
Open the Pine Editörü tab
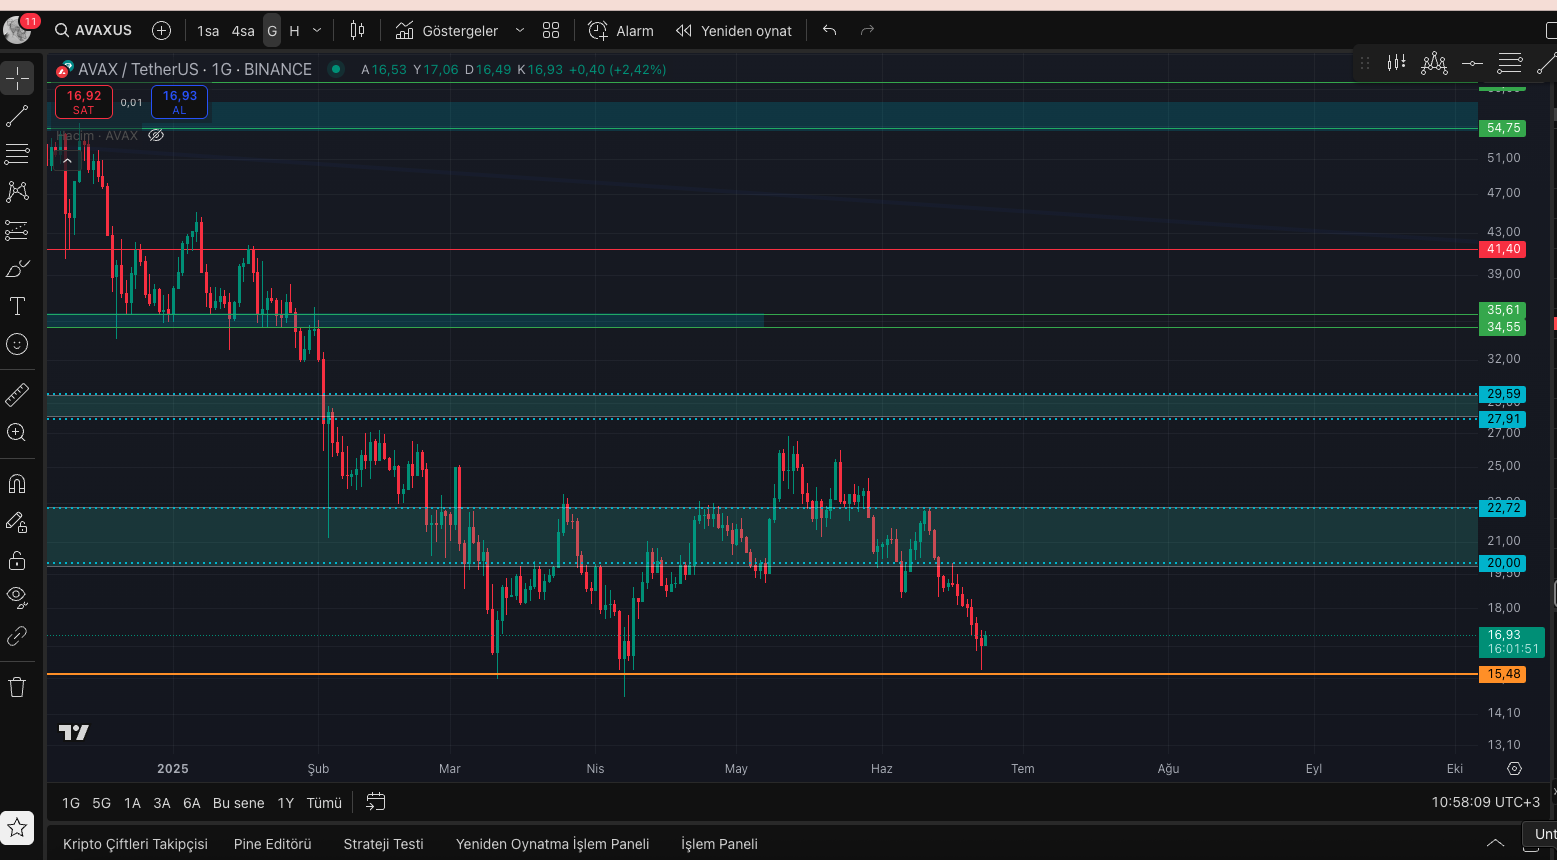(x=272, y=844)
